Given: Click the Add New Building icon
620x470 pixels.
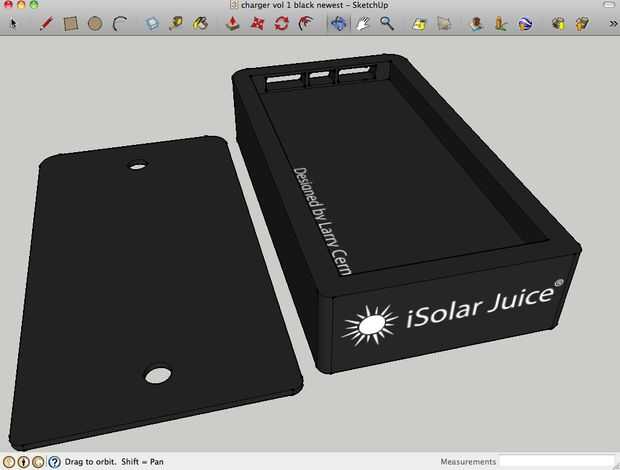Looking at the screenshot, I should click(476, 24).
